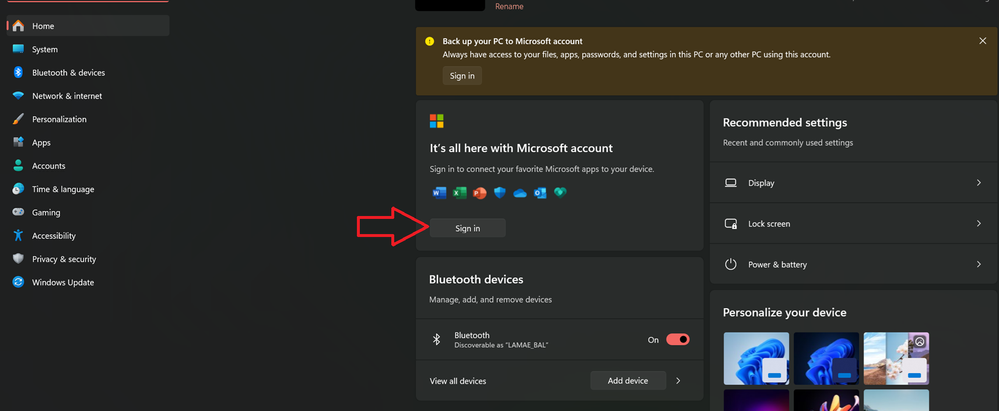Click the Lock screen icon

pos(731,224)
